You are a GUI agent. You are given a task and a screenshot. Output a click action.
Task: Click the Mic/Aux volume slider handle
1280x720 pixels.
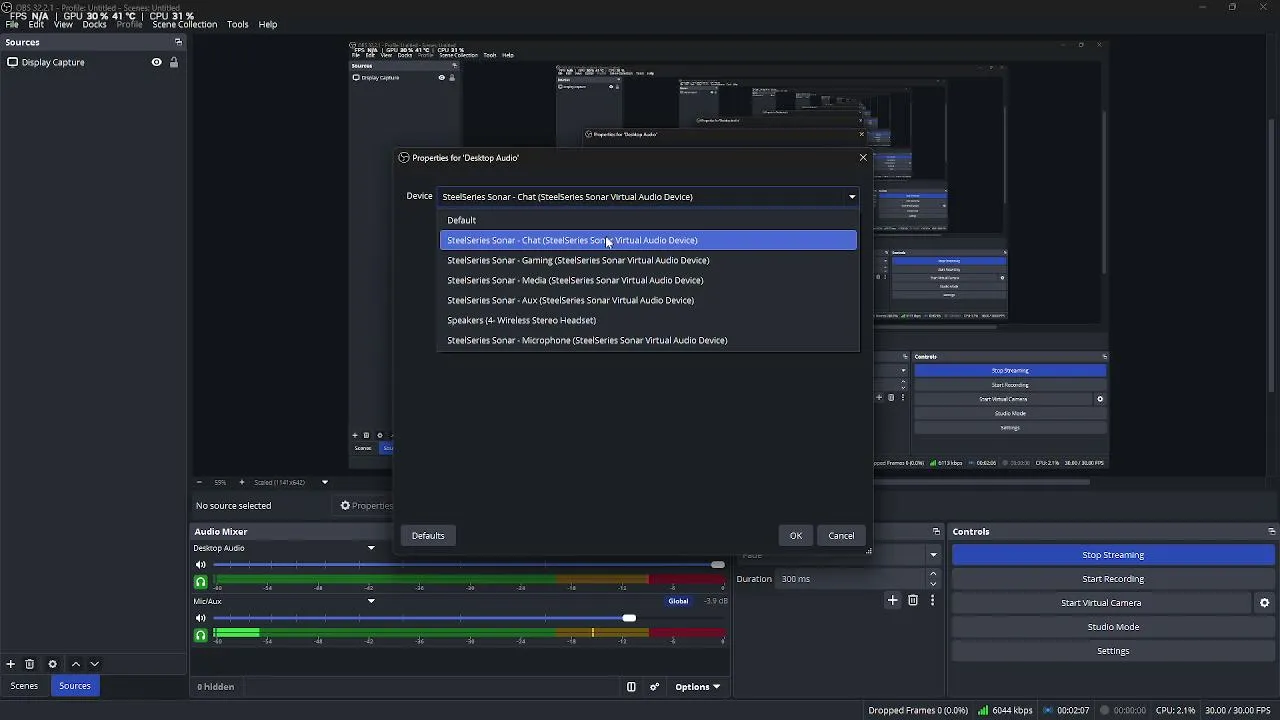629,618
